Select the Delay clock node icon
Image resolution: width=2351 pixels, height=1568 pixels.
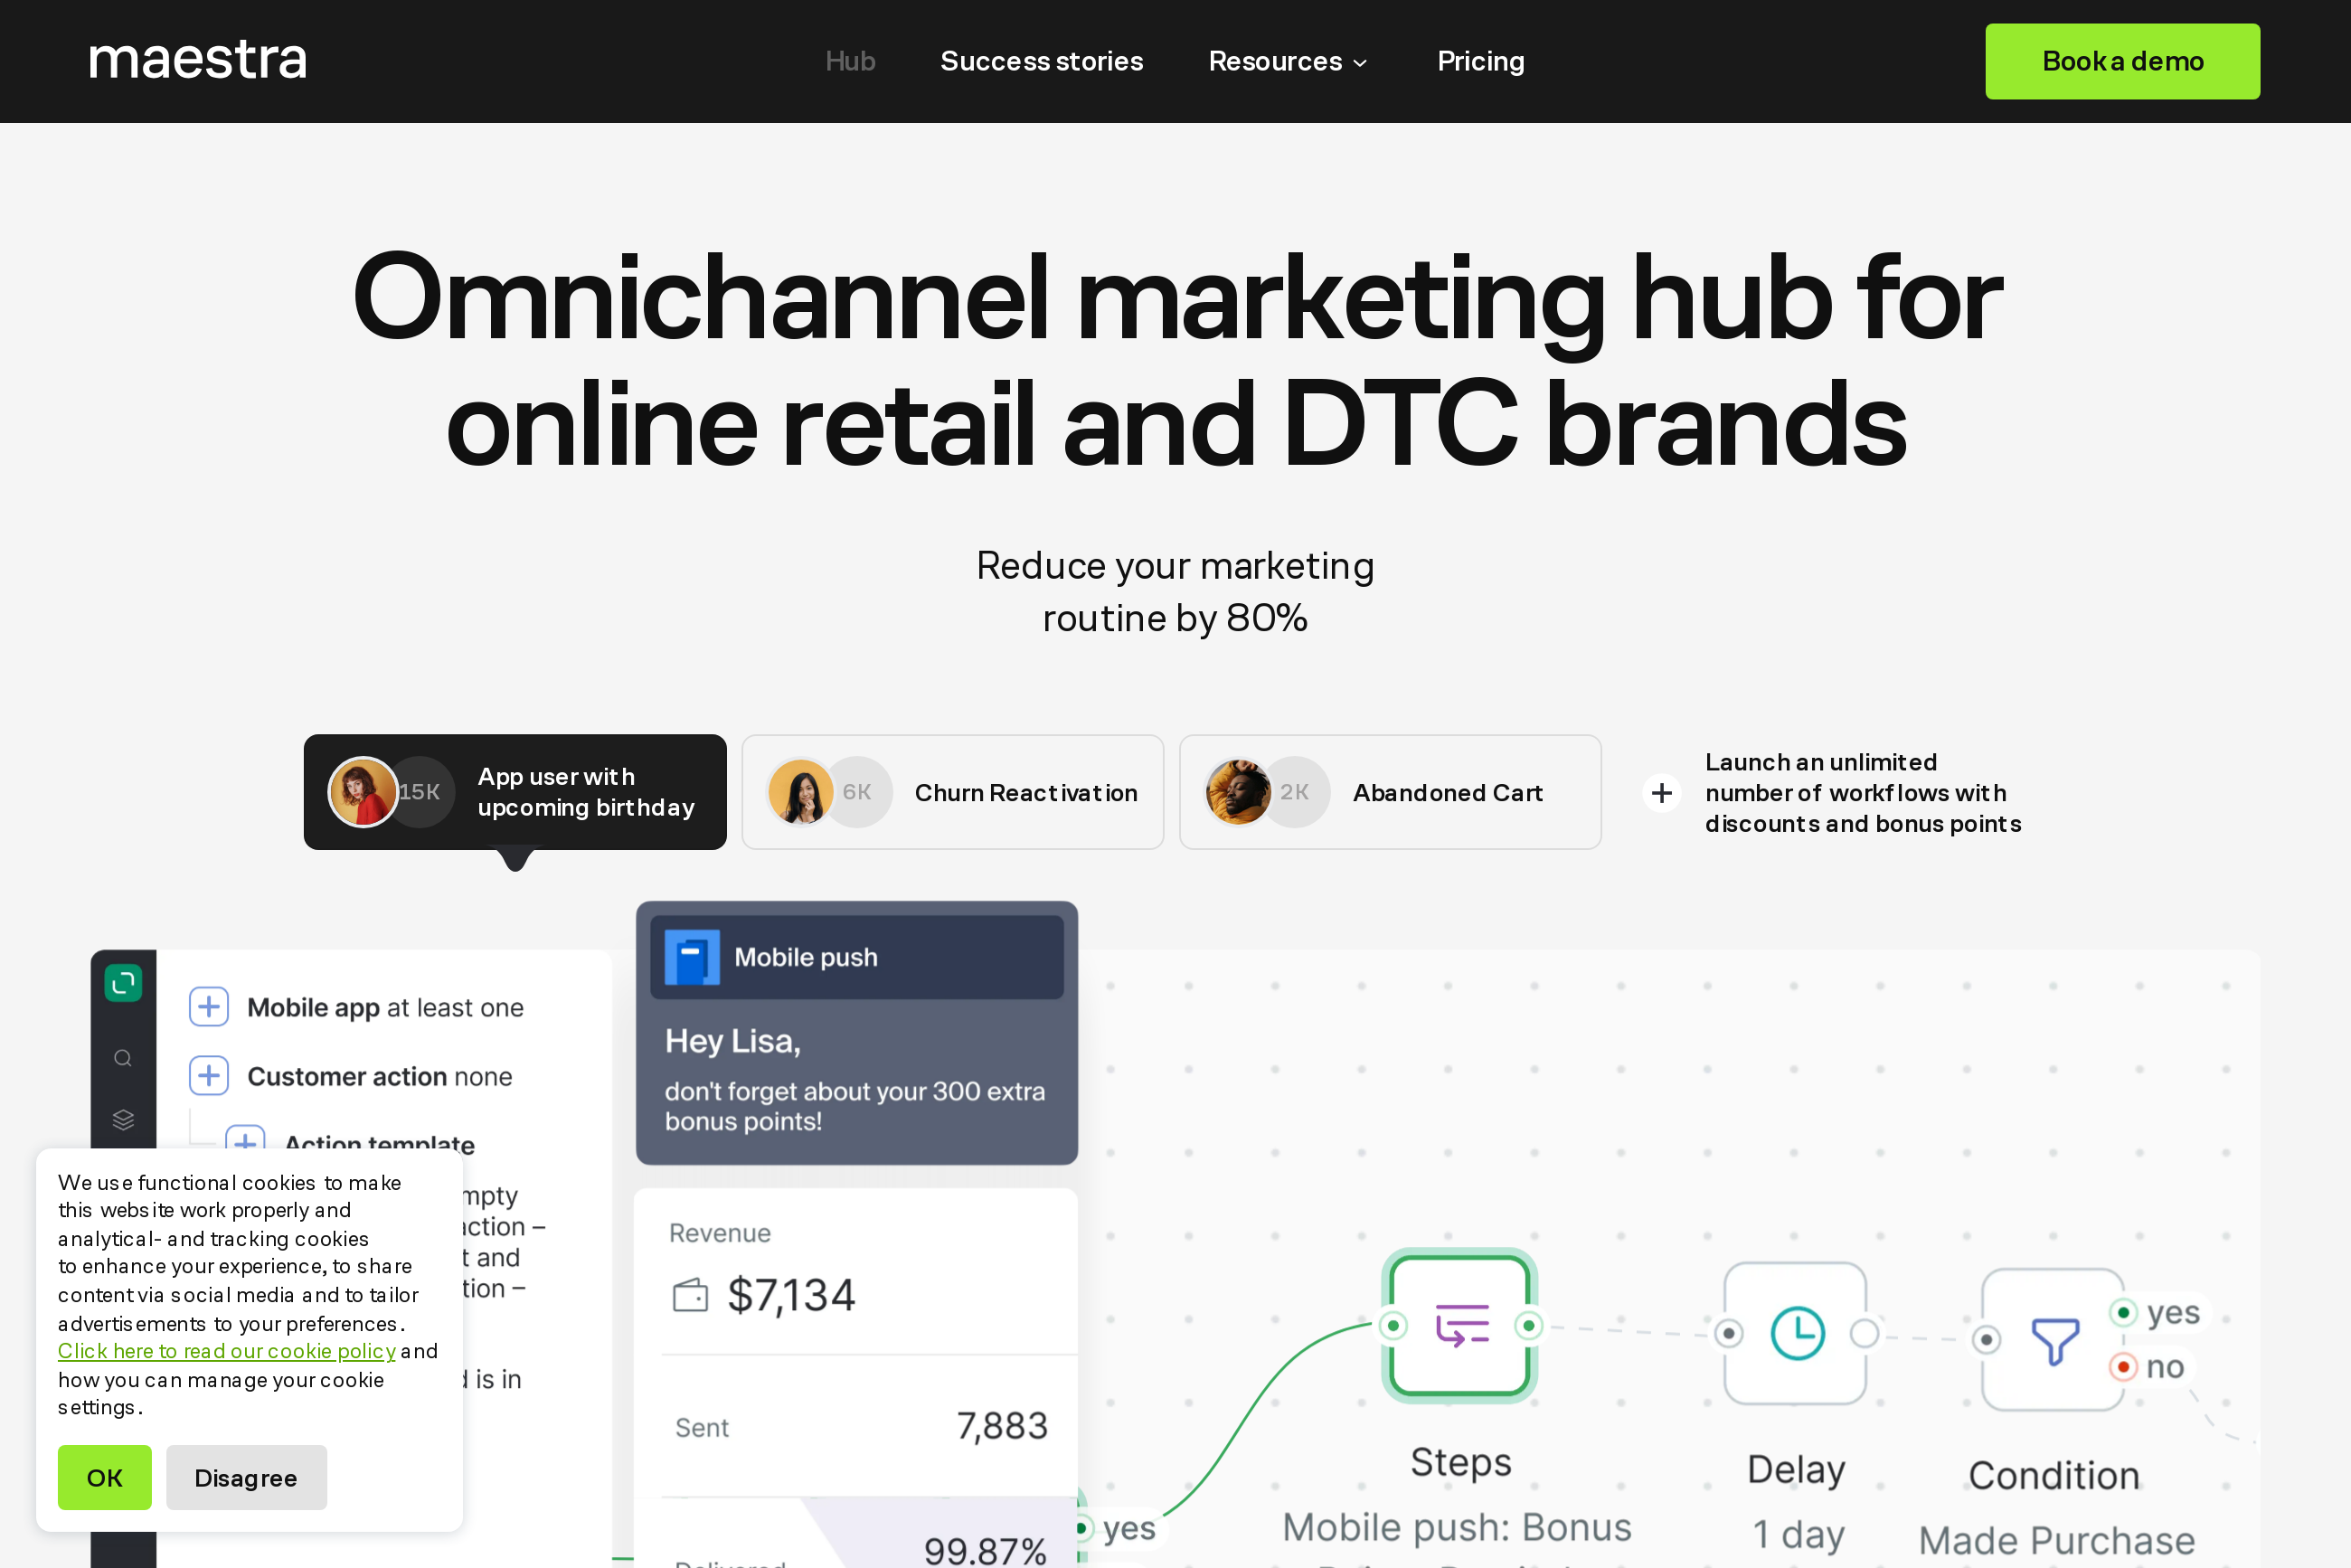point(1796,1333)
